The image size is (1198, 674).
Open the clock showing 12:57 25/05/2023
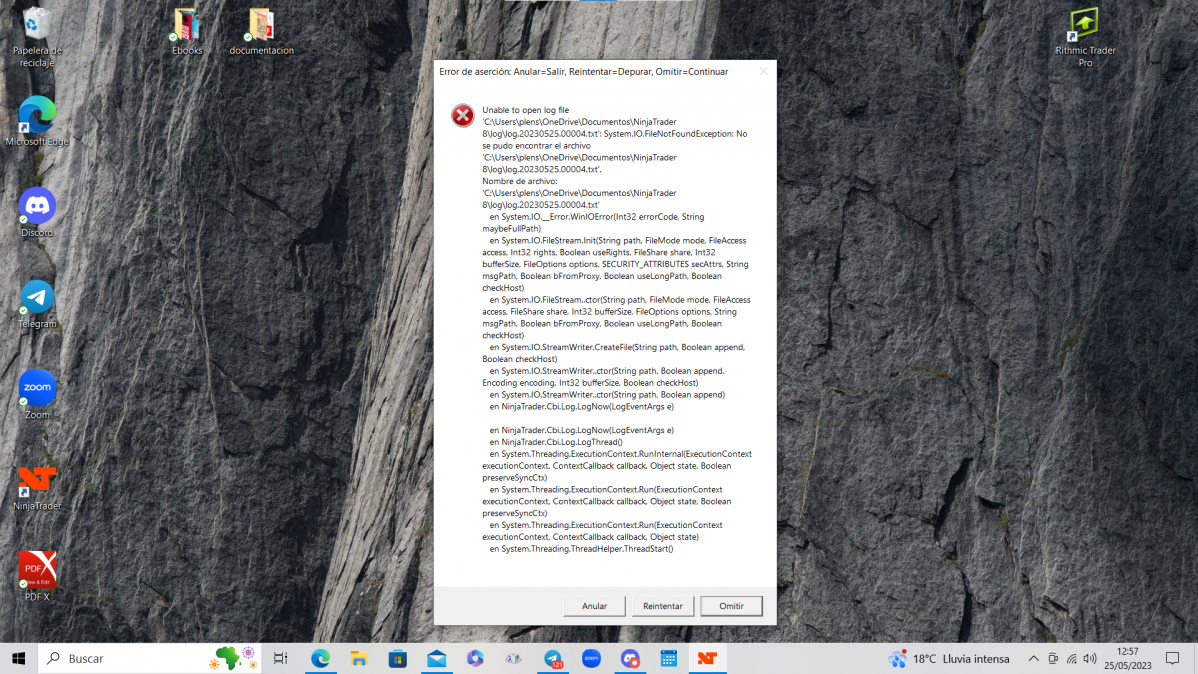point(1128,659)
